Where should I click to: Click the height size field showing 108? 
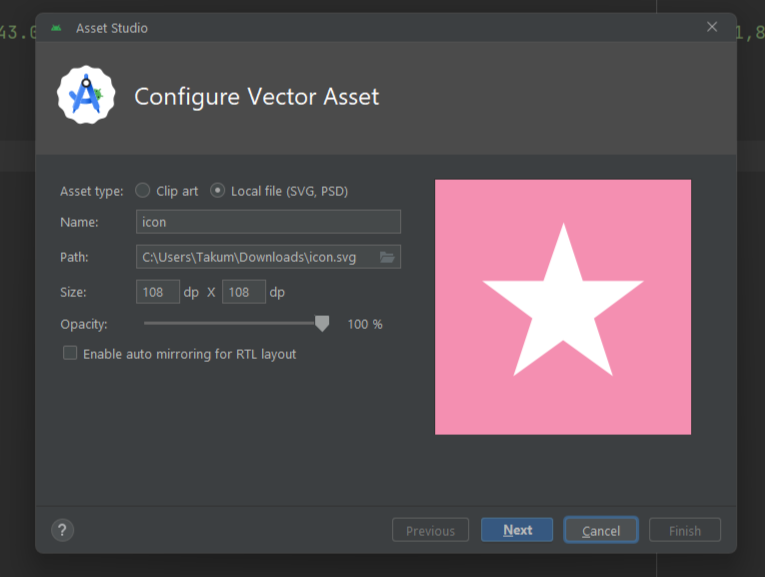244,292
